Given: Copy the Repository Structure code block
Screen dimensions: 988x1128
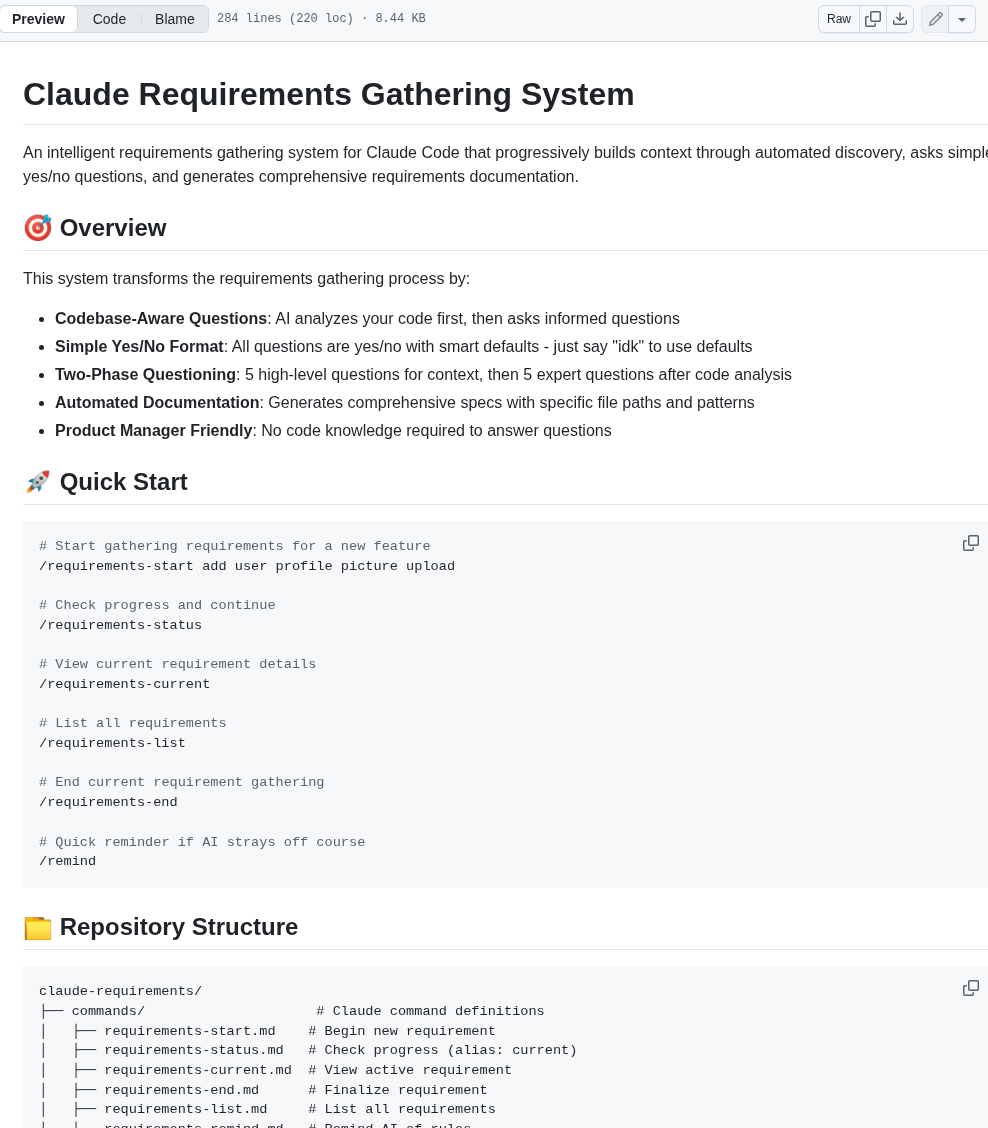Looking at the screenshot, I should 970,987.
